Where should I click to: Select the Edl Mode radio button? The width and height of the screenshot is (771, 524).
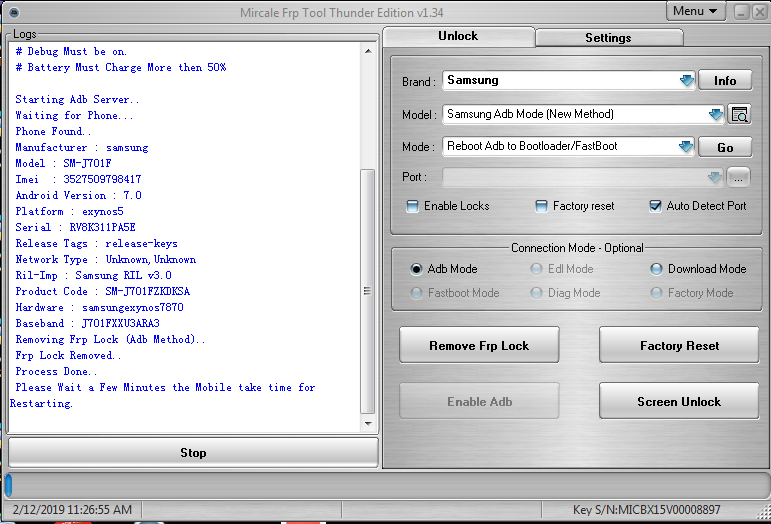pyautogui.click(x=536, y=269)
